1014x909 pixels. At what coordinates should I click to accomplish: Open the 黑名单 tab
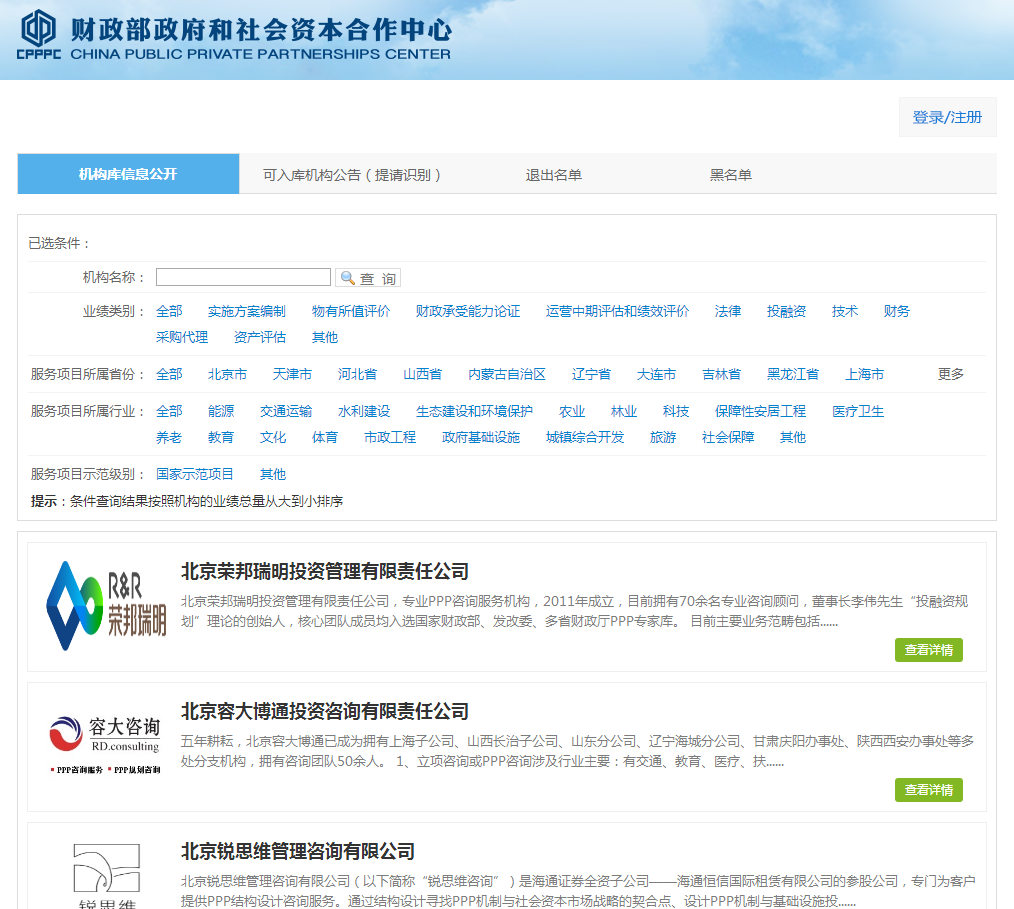(731, 175)
